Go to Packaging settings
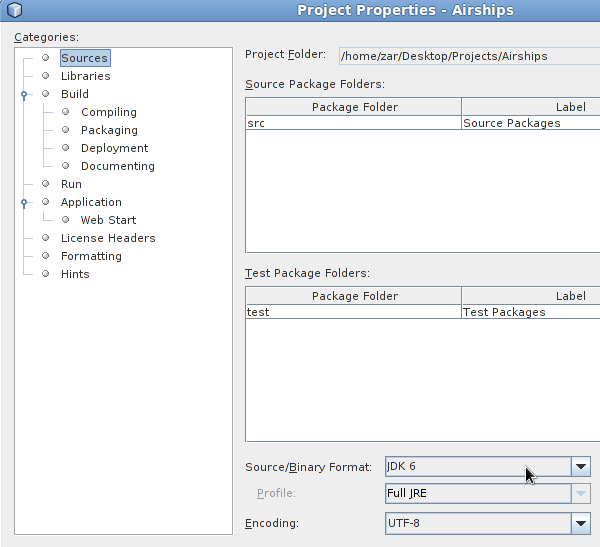This screenshot has width=600, height=547. (x=109, y=130)
